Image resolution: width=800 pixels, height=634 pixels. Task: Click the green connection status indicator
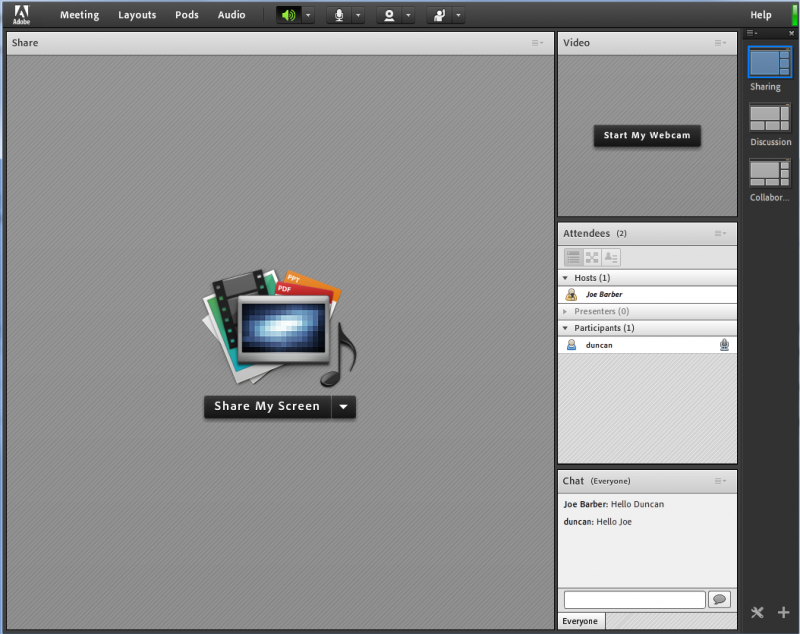[794, 15]
